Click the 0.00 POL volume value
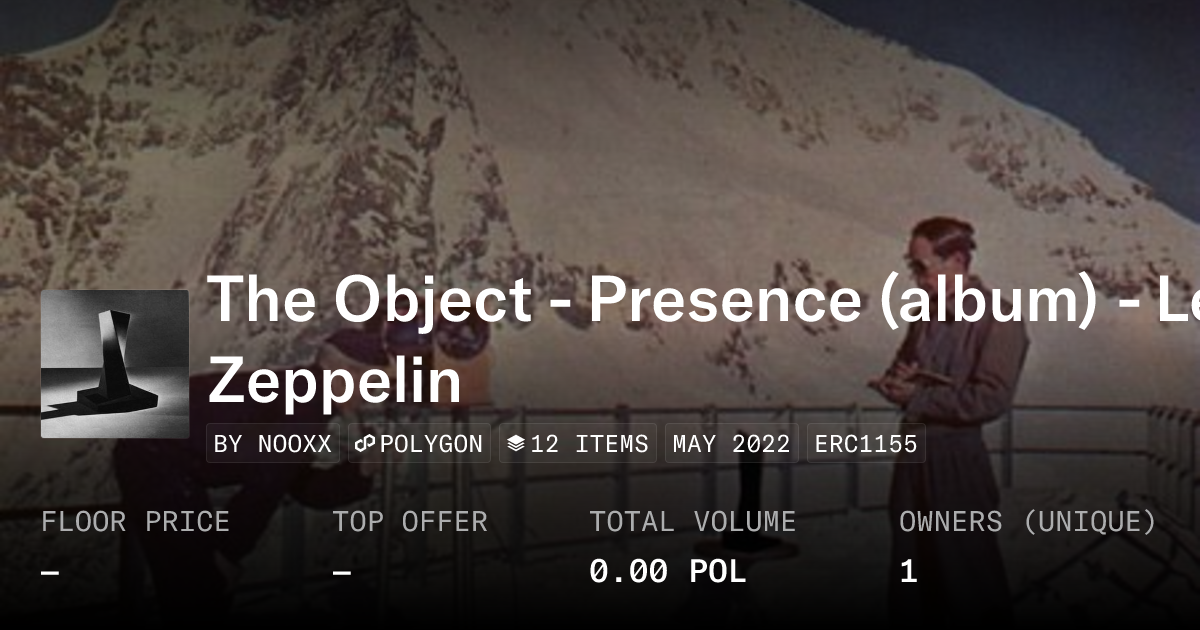Screen dimensions: 1200x630 667,572
